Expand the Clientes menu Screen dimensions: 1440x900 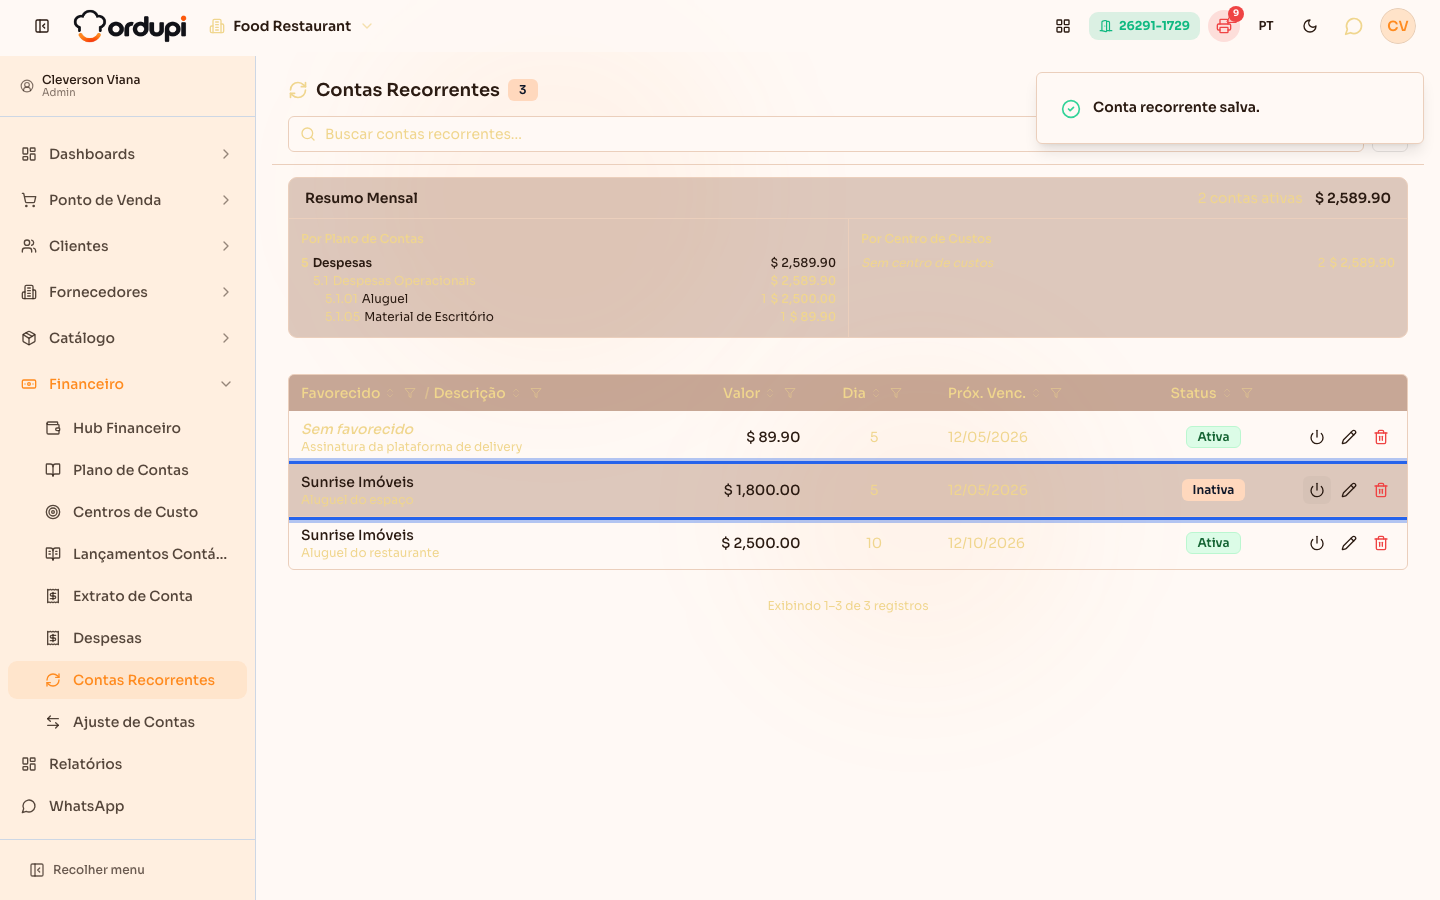coord(127,246)
